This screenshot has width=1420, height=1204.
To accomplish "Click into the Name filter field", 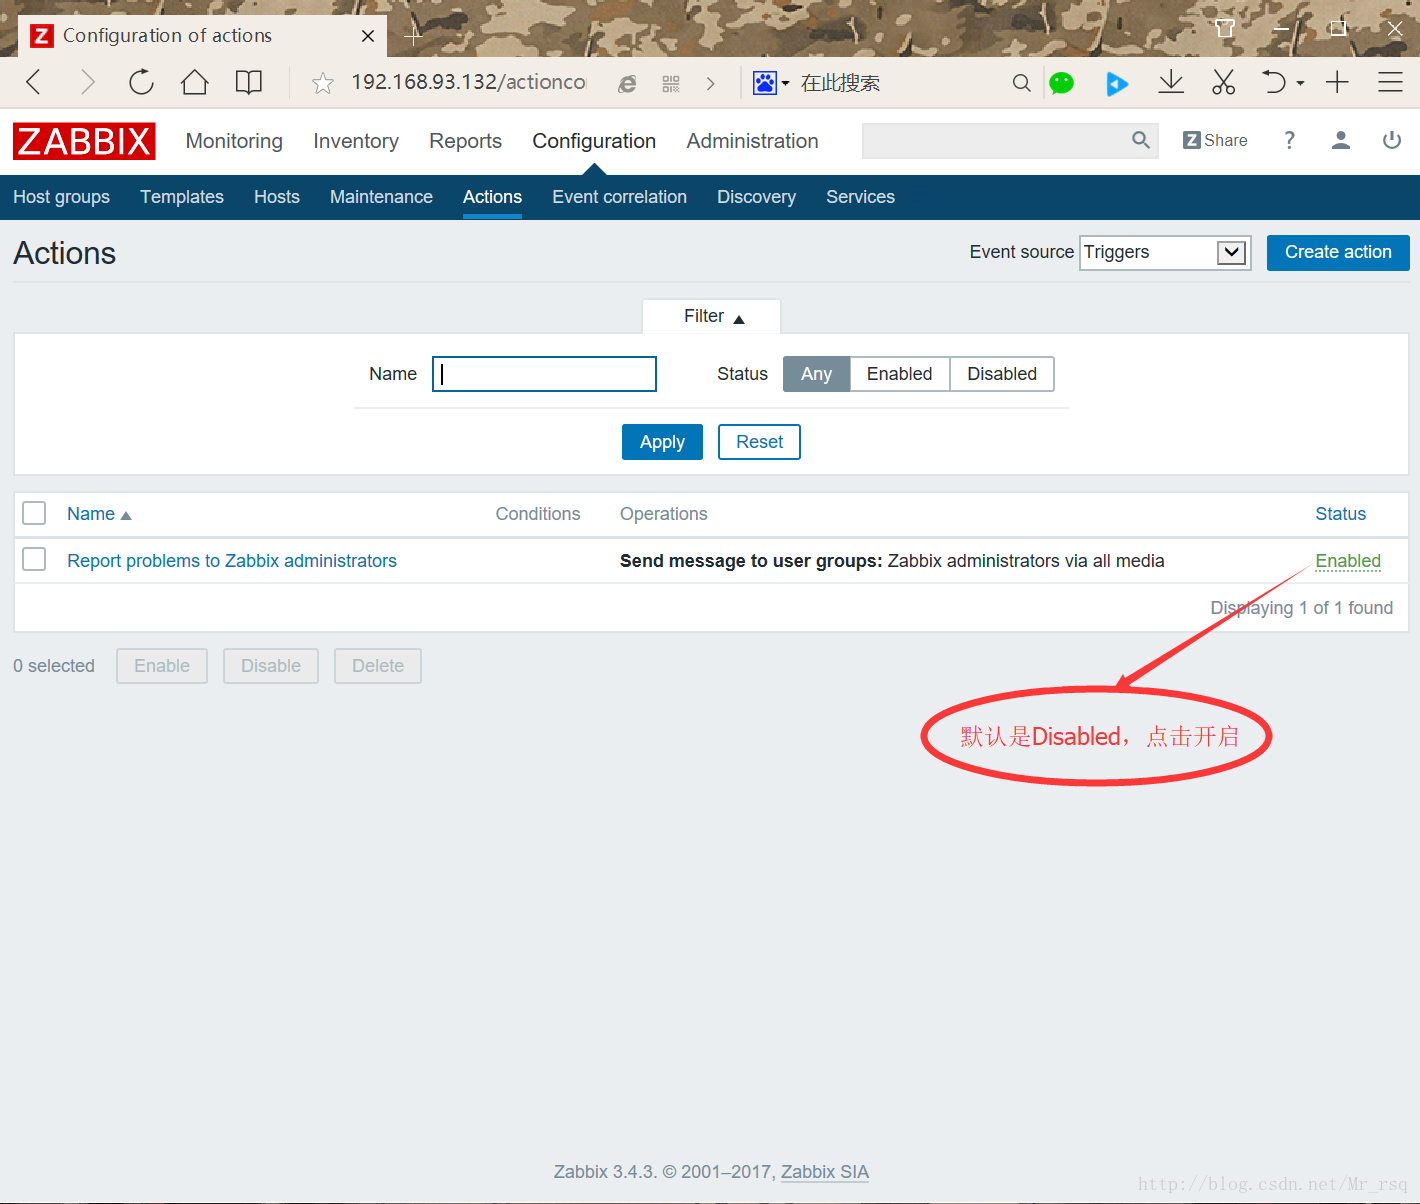I will coord(544,374).
